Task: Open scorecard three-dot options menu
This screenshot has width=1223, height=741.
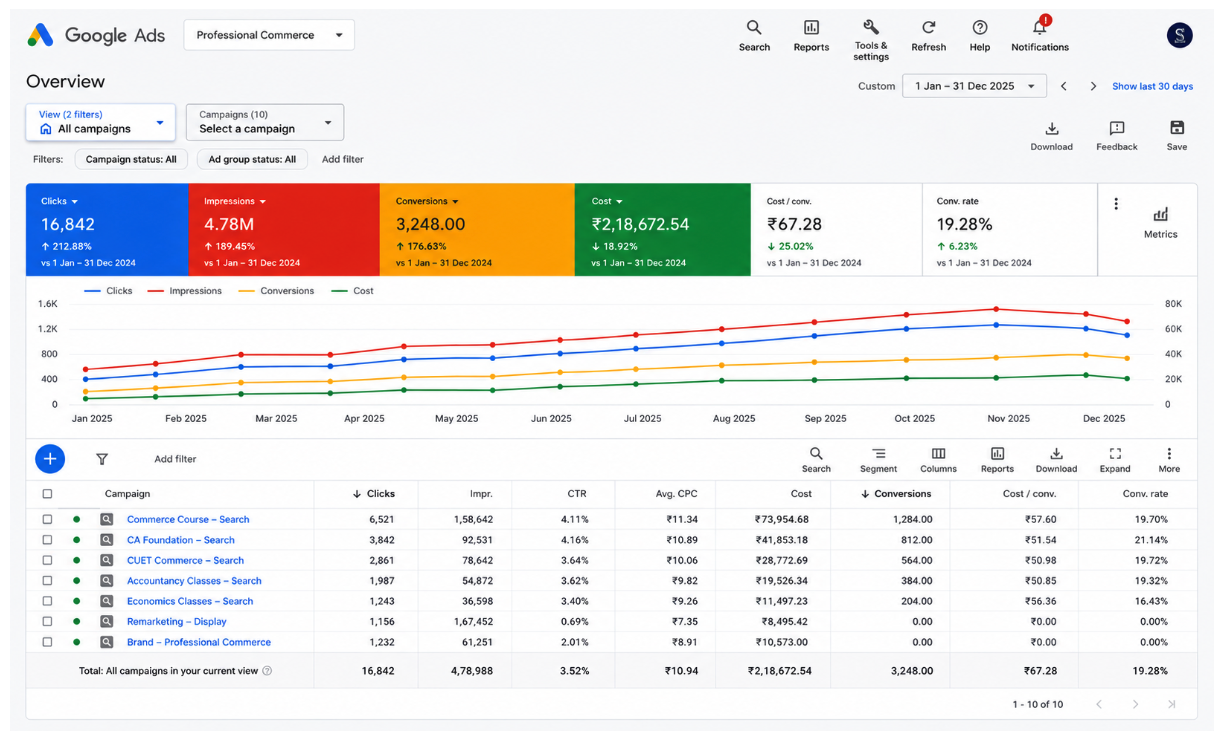Action: [x=1116, y=204]
